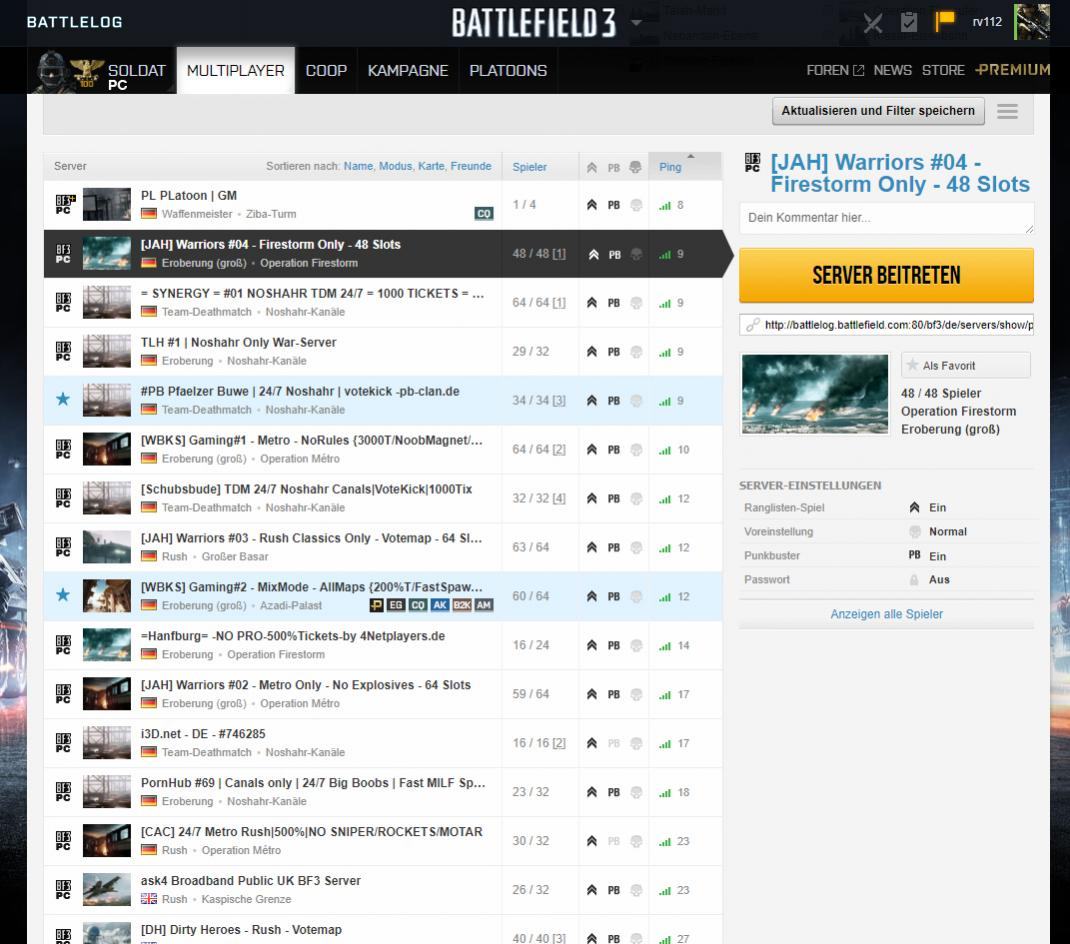This screenshot has width=1070, height=944.
Task: Click BF3 PC icon on PL PLatoon row
Action: 64,205
